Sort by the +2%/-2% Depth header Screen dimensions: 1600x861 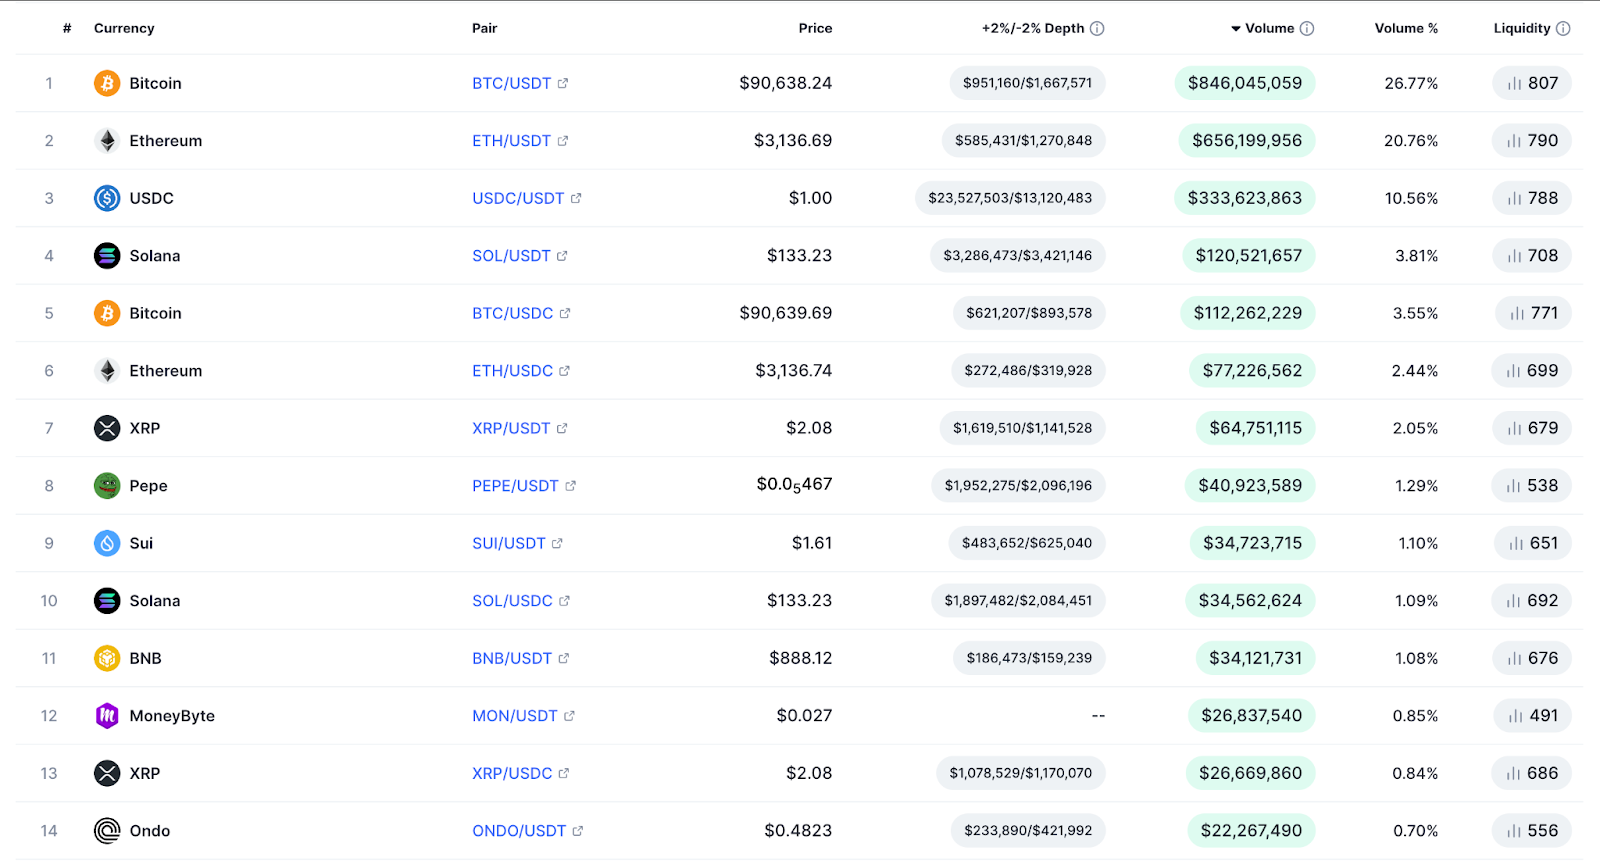[1033, 28]
